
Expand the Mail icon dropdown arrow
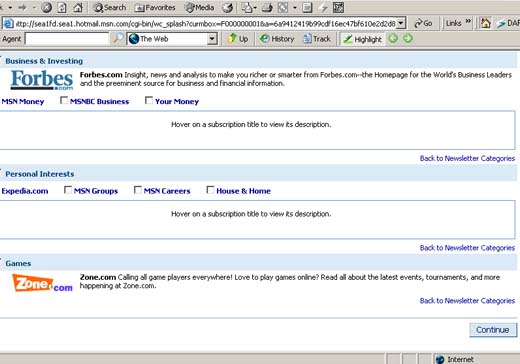[255, 7]
